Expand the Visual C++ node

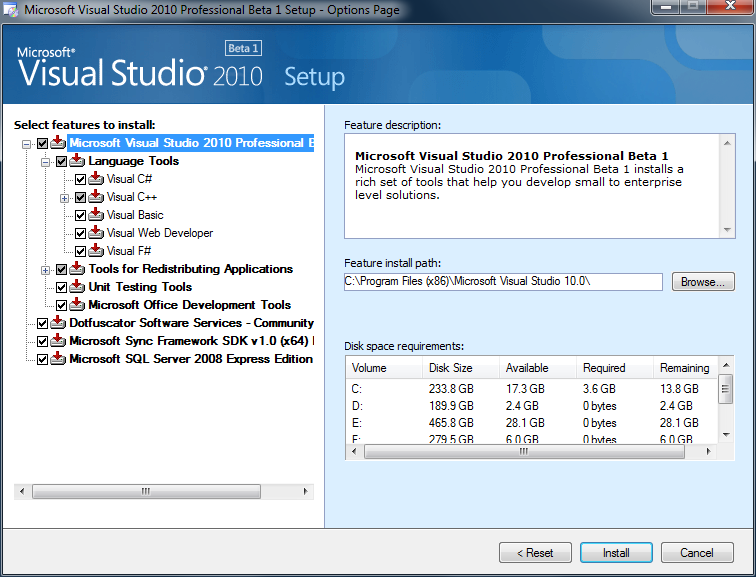tap(64, 199)
